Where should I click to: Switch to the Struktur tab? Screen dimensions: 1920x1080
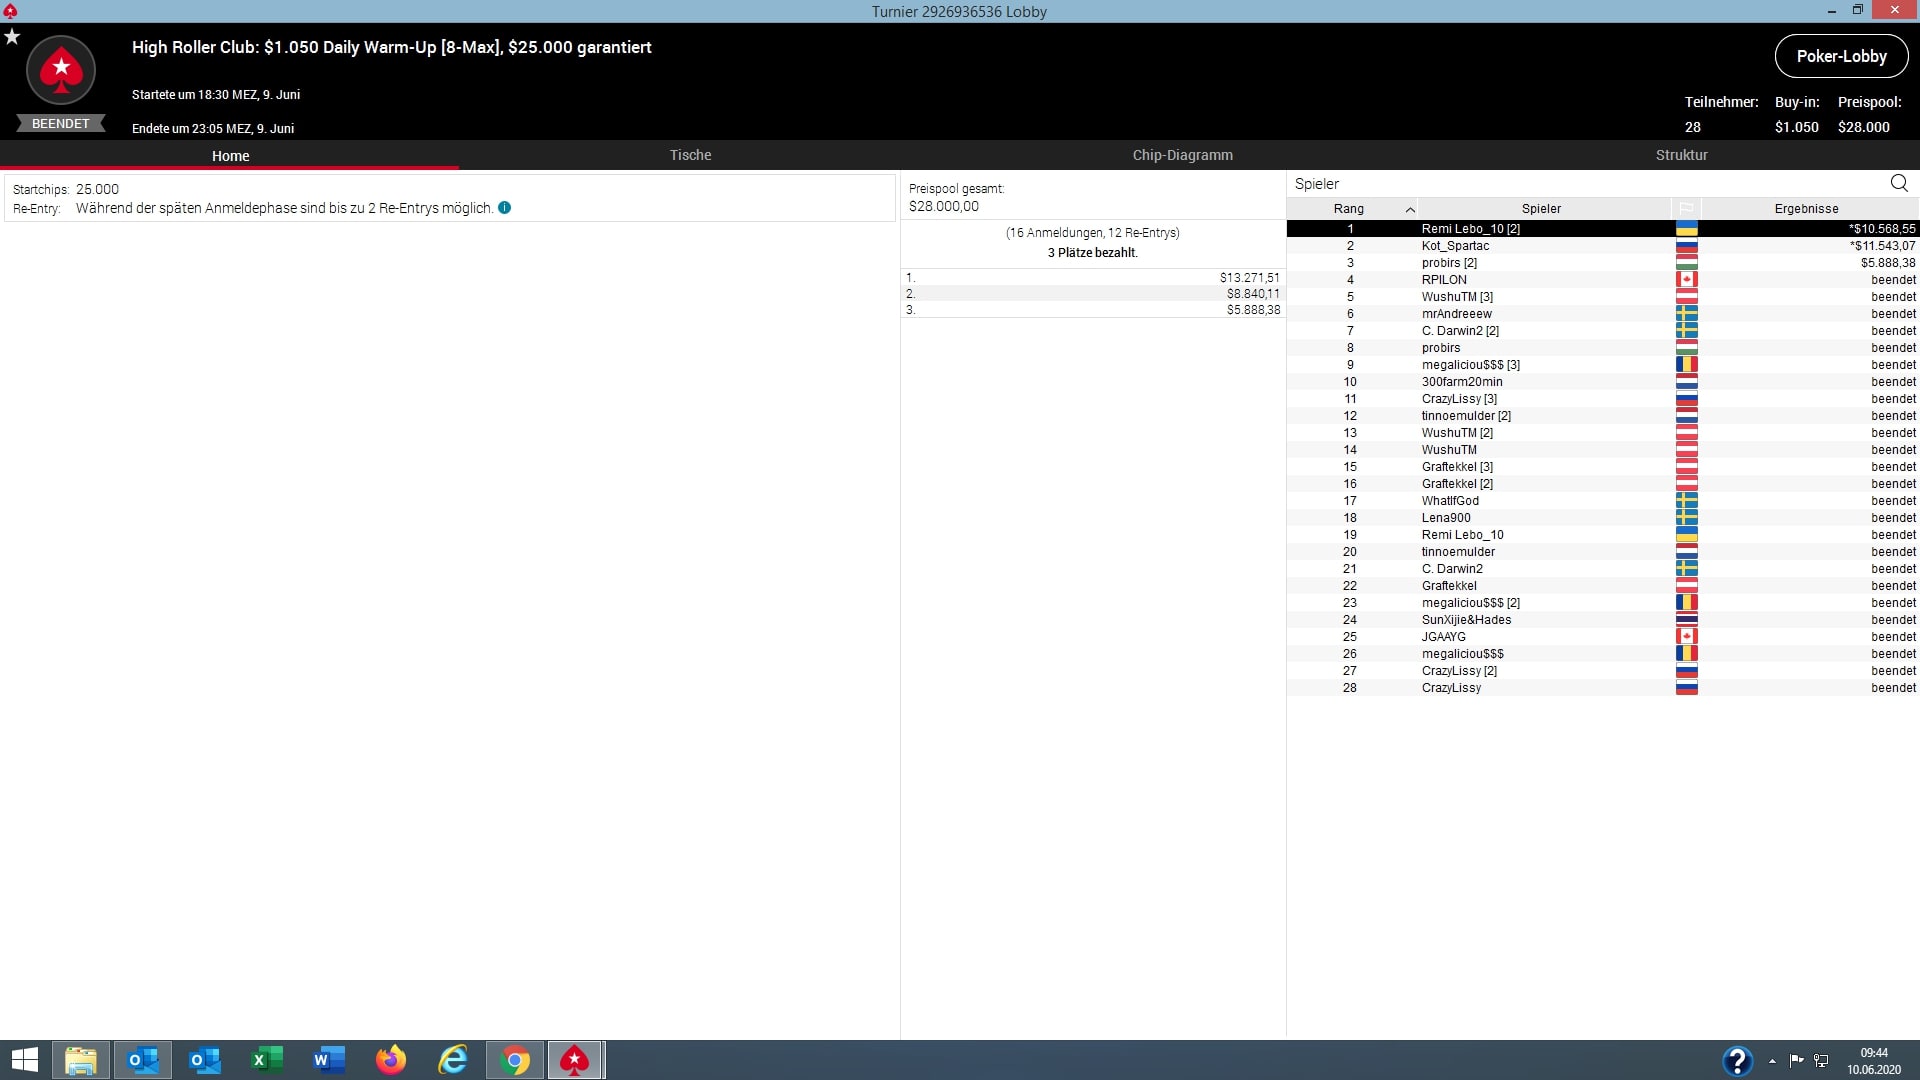(x=1681, y=155)
